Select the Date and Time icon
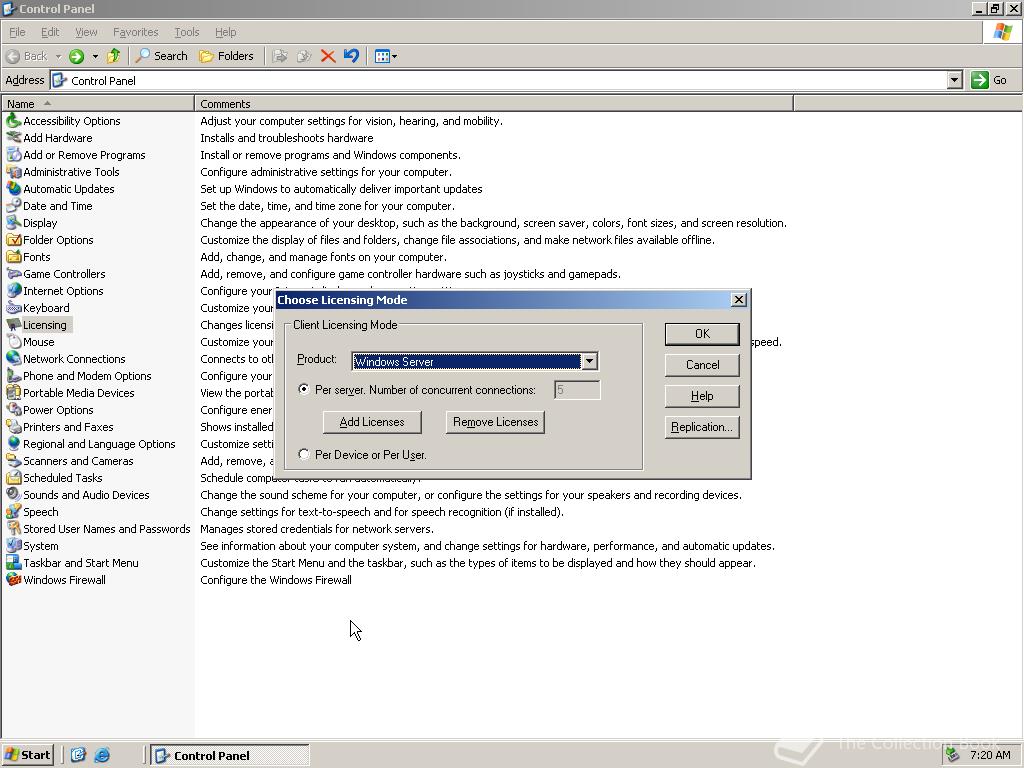This screenshot has height=768, width=1024. [14, 206]
